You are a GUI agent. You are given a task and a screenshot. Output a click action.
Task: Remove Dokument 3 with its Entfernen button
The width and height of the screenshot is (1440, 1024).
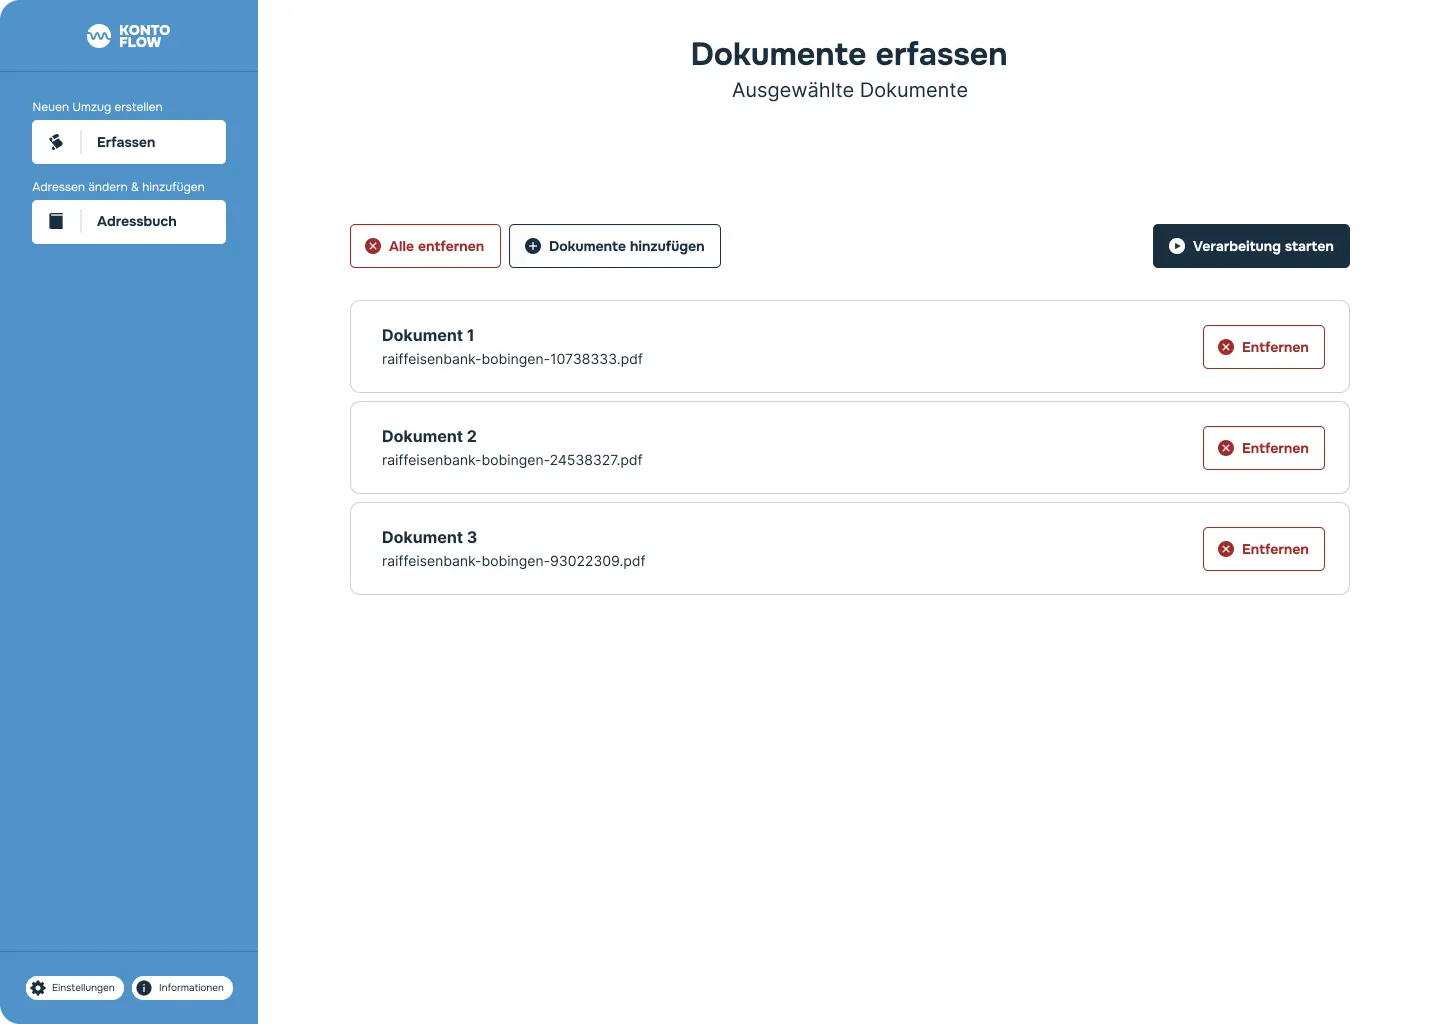(1263, 549)
